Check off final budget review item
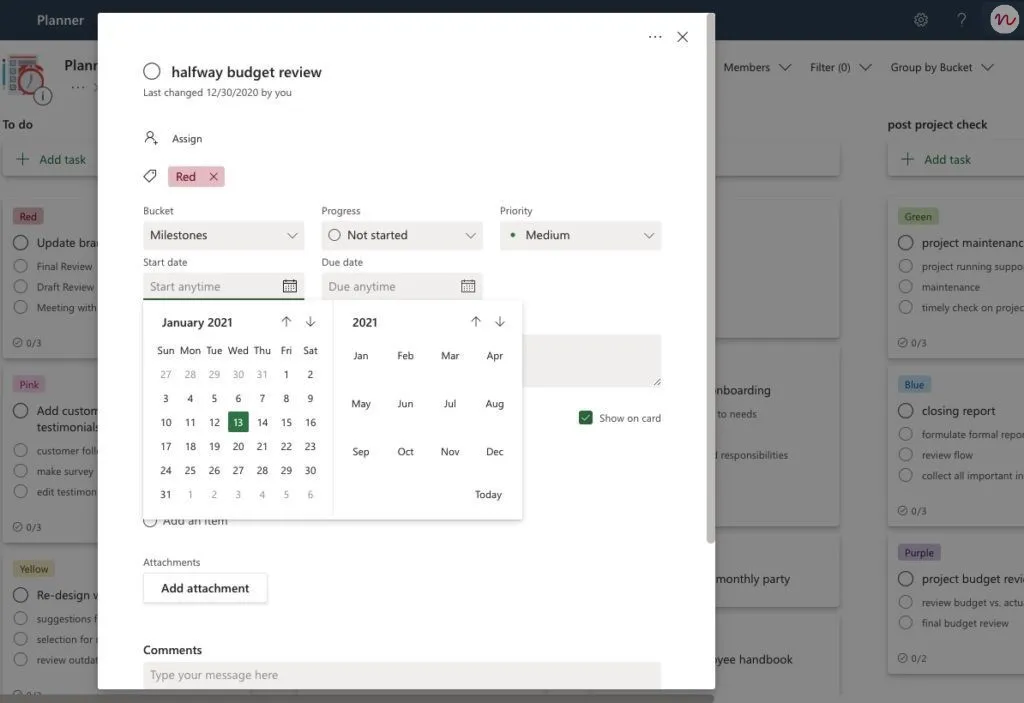 tap(905, 623)
